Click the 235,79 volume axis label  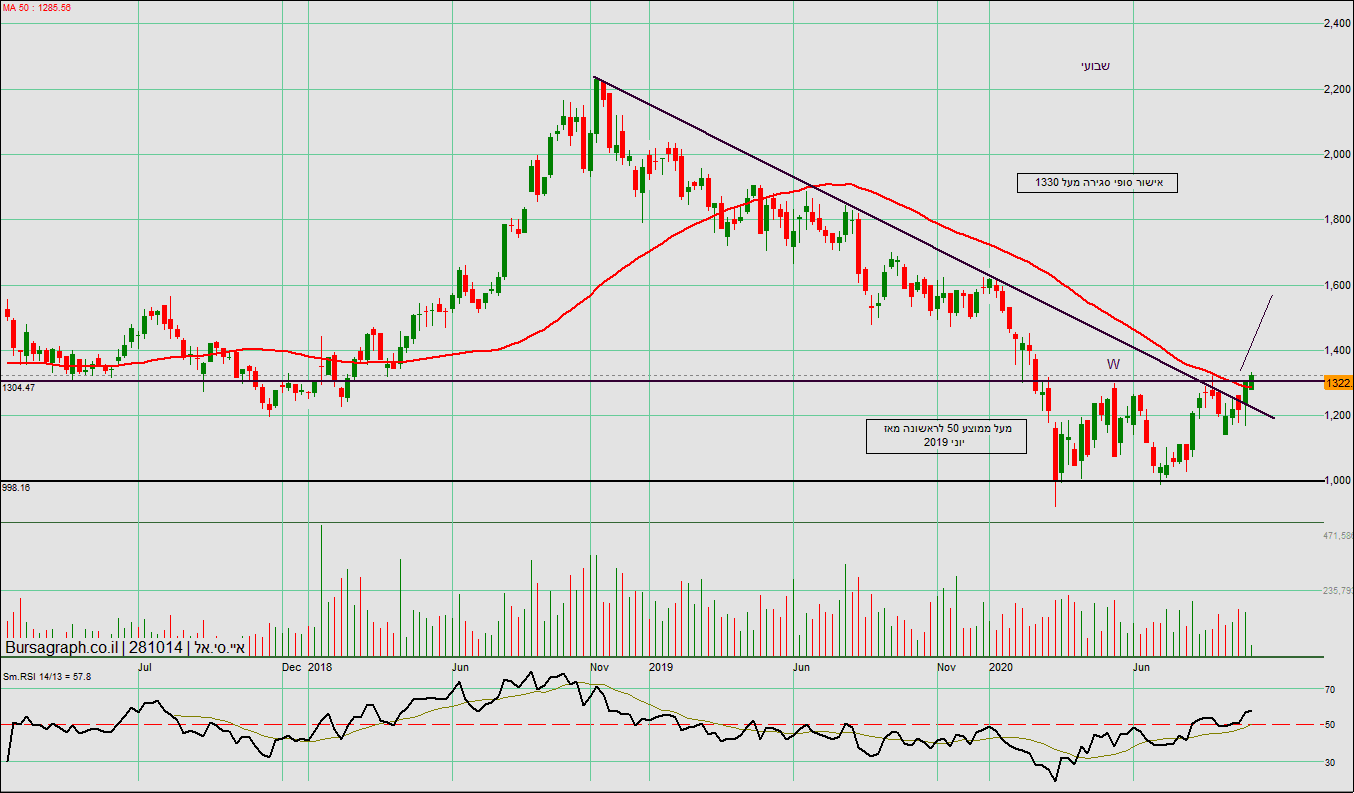(x=1338, y=591)
